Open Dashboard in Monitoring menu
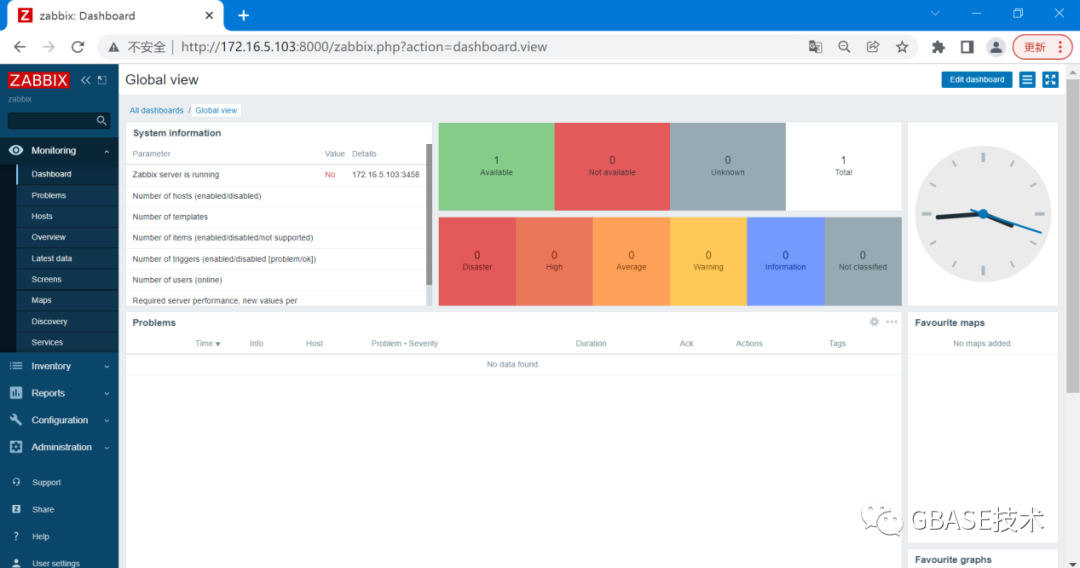1080x568 pixels. [x=68, y=174]
